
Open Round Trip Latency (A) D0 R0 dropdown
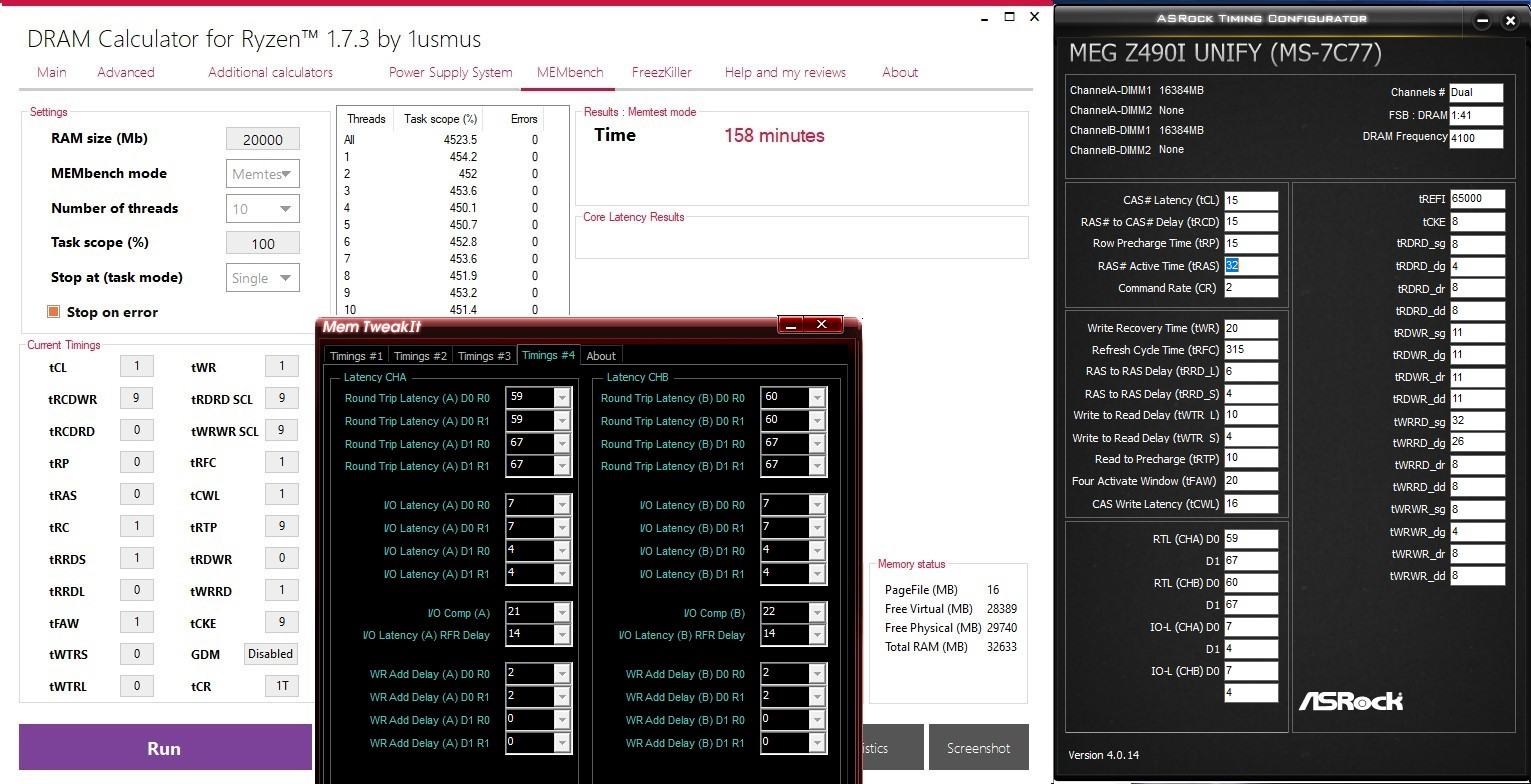tap(562, 398)
